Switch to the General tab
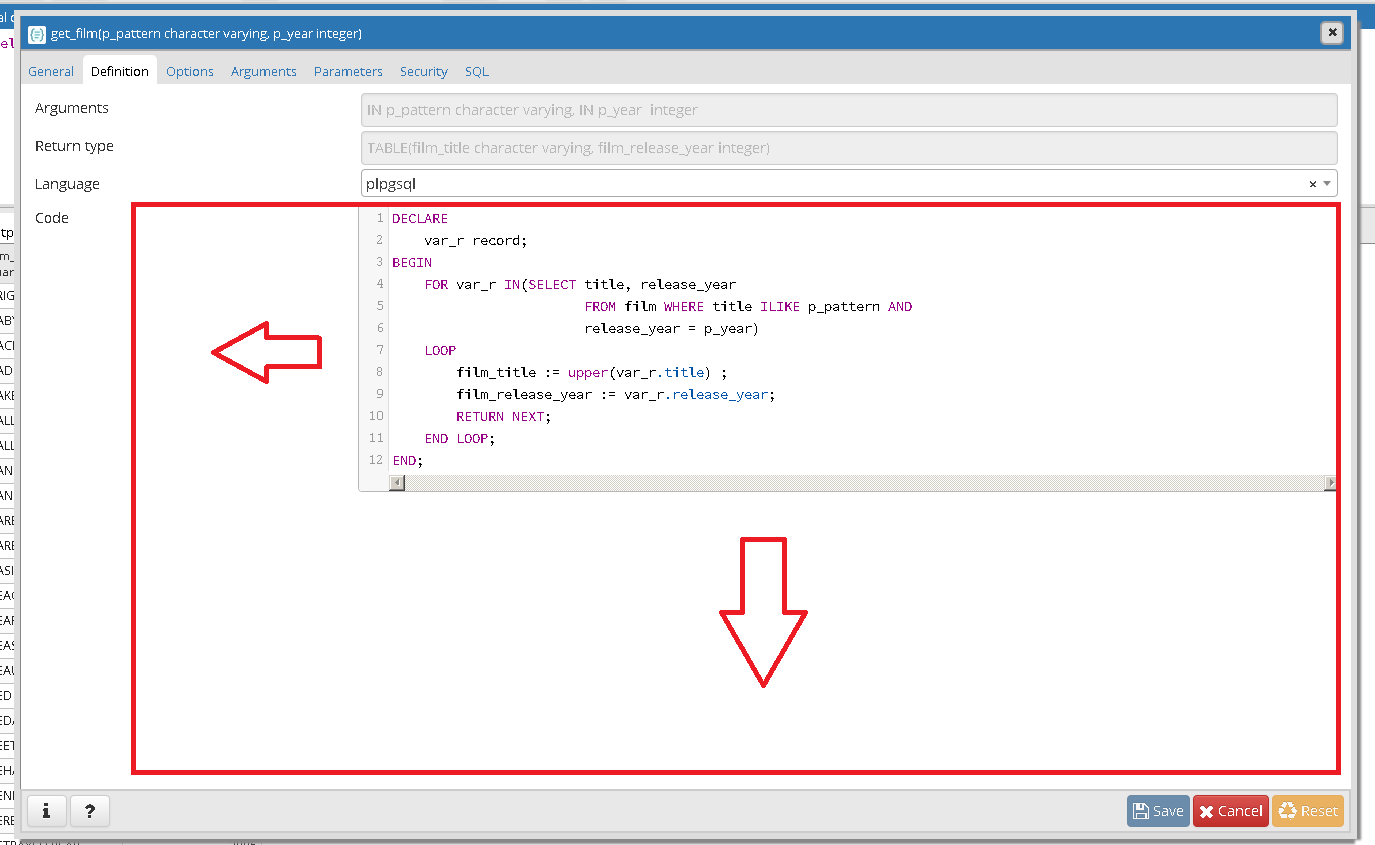Viewport: 1375px width, 845px height. point(51,71)
